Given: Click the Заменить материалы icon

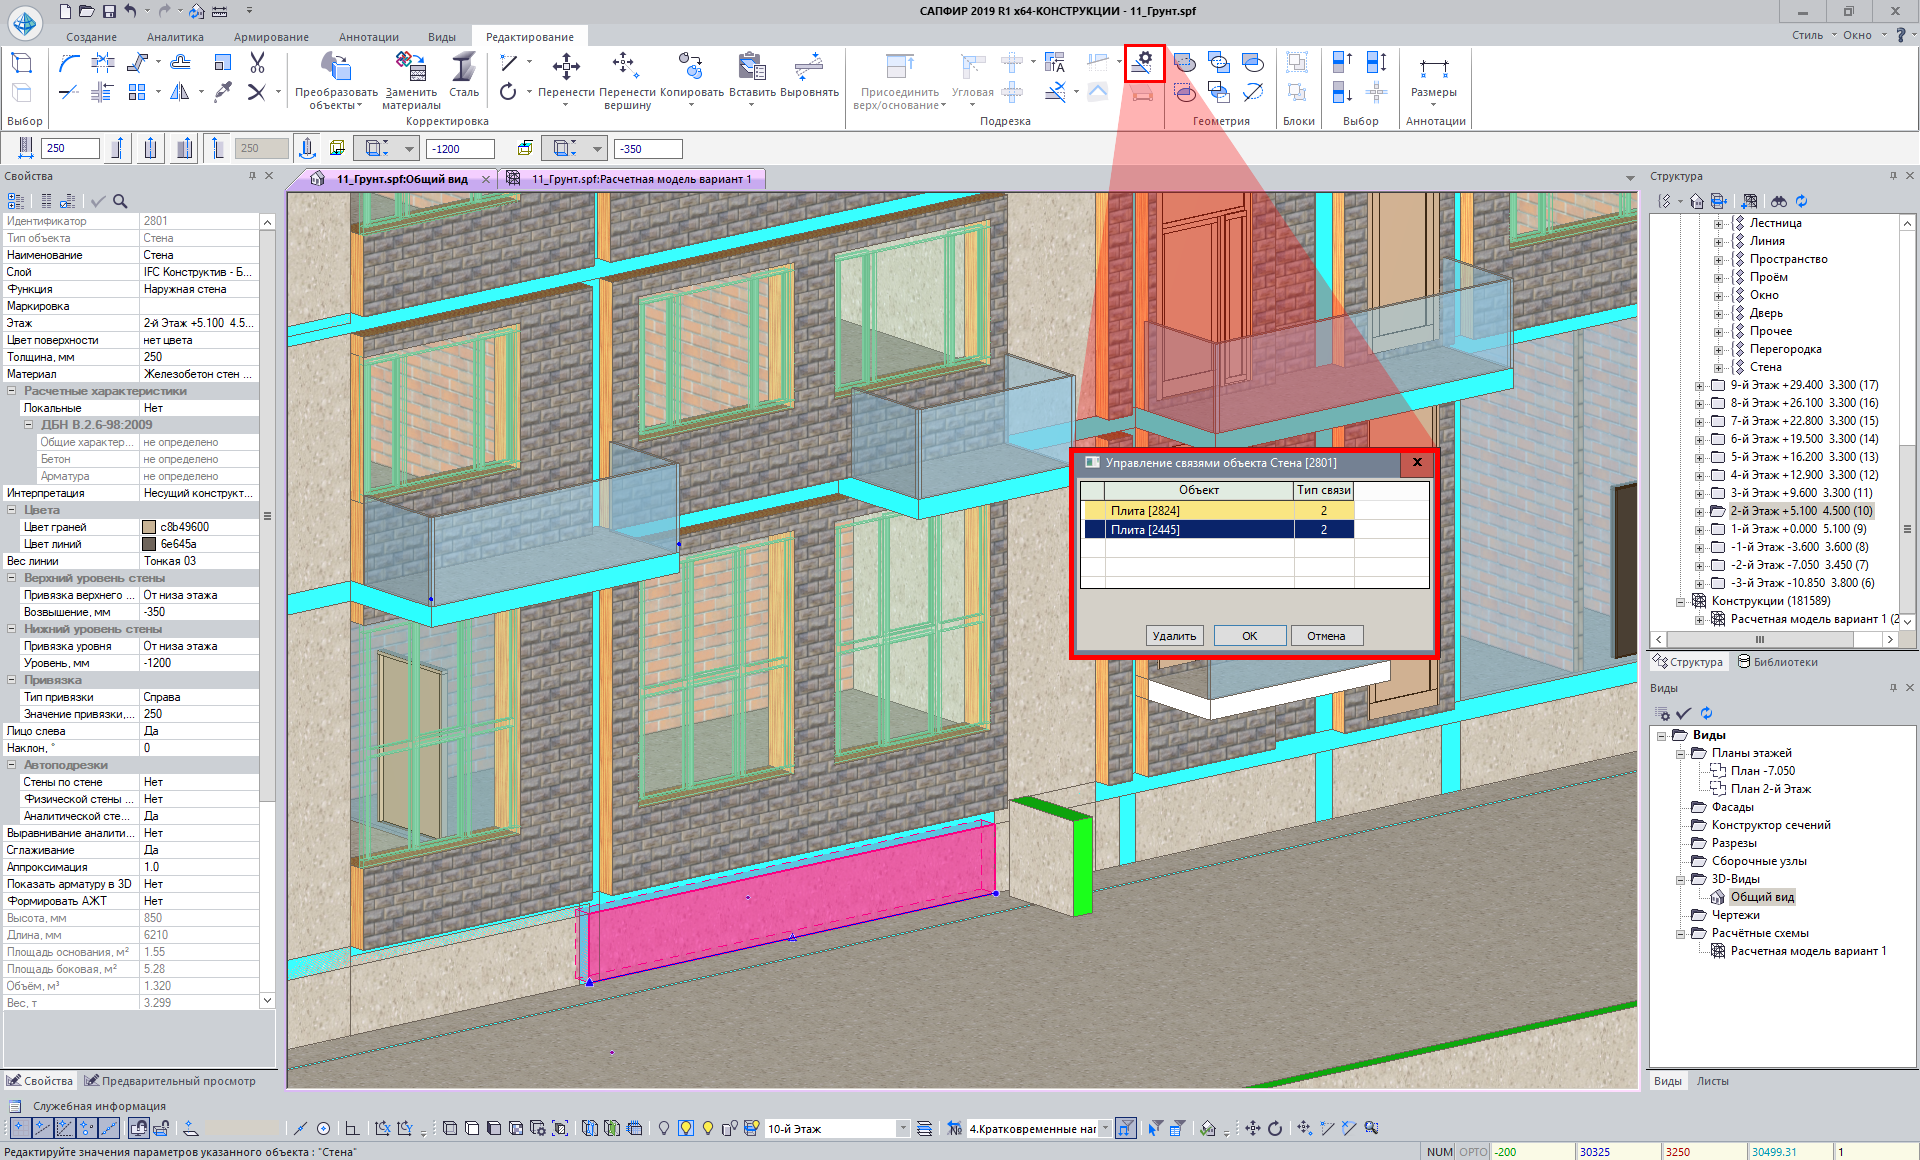Looking at the screenshot, I should [x=411, y=68].
